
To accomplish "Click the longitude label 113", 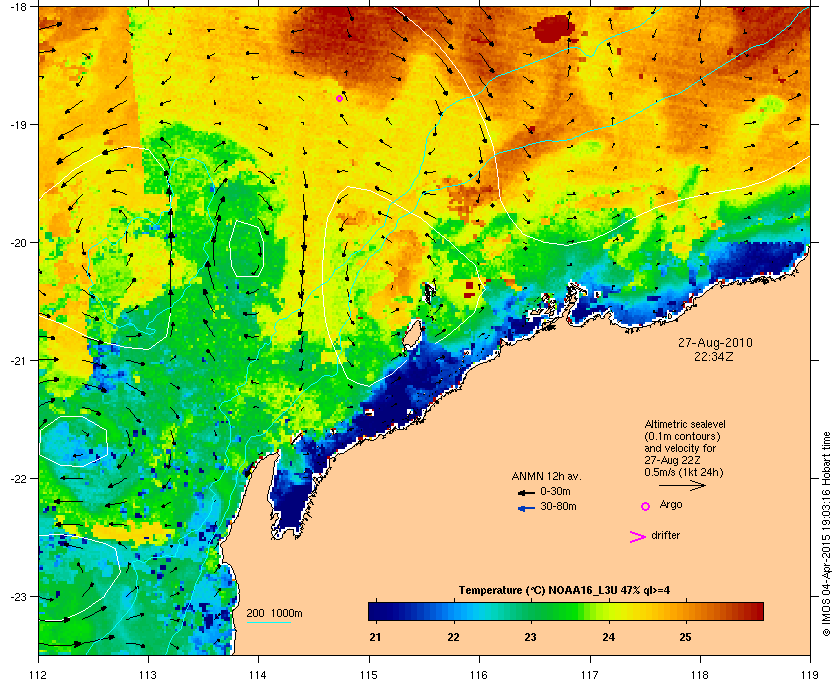I will coord(148,674).
